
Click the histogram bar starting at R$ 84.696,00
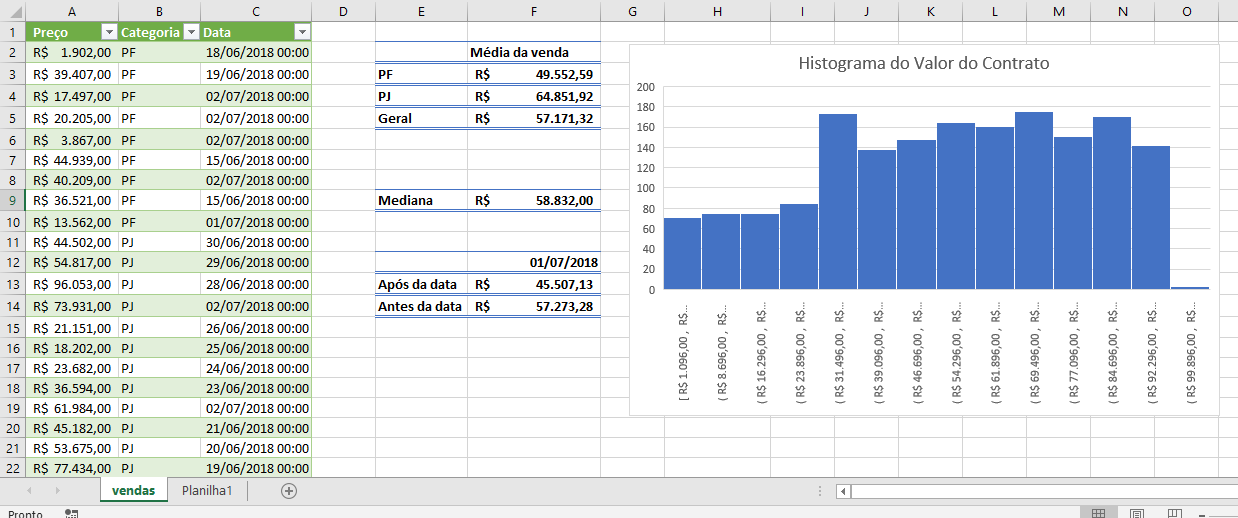coord(1112,203)
